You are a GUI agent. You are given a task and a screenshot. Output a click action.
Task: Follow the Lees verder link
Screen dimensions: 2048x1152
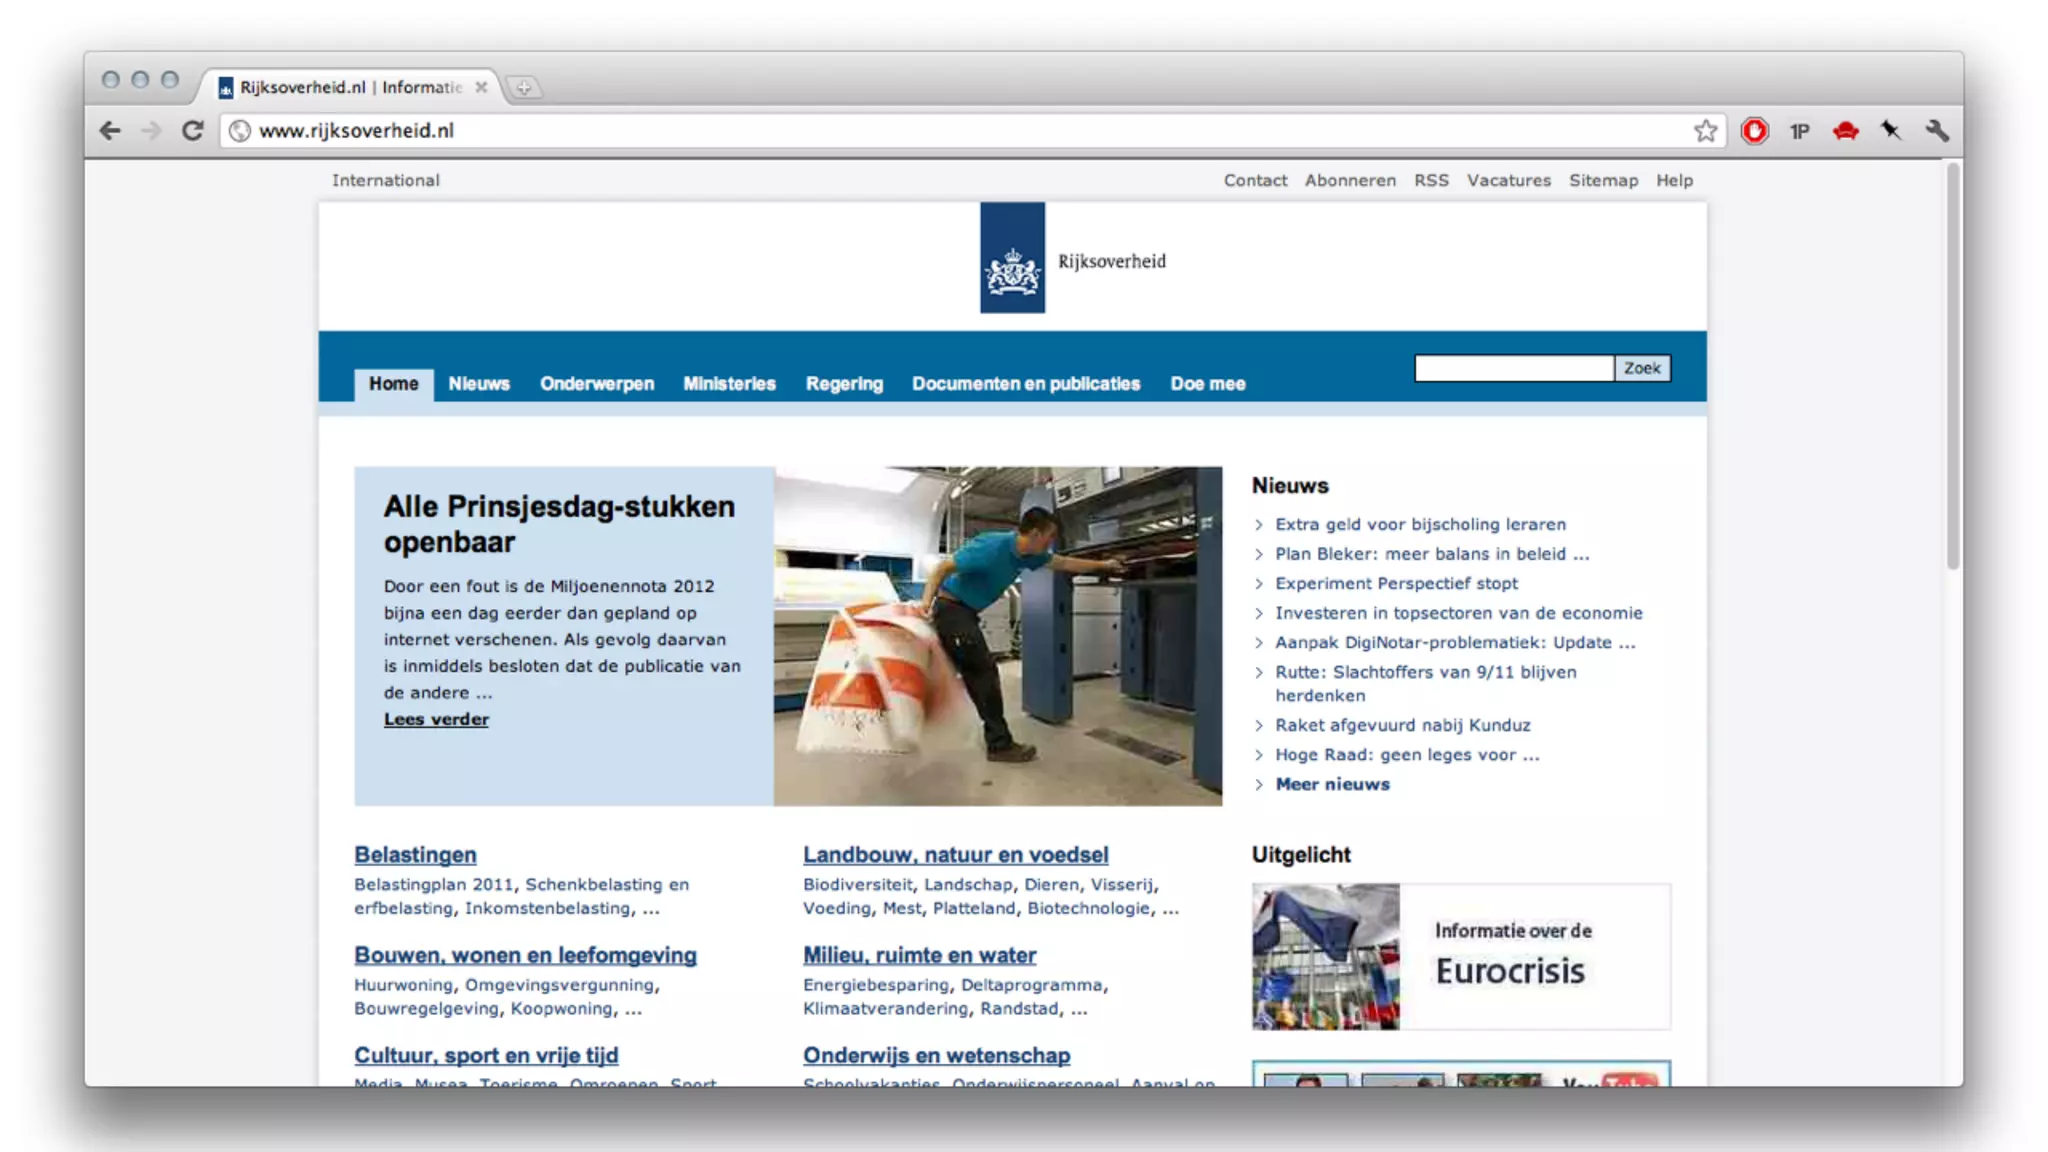click(x=436, y=719)
